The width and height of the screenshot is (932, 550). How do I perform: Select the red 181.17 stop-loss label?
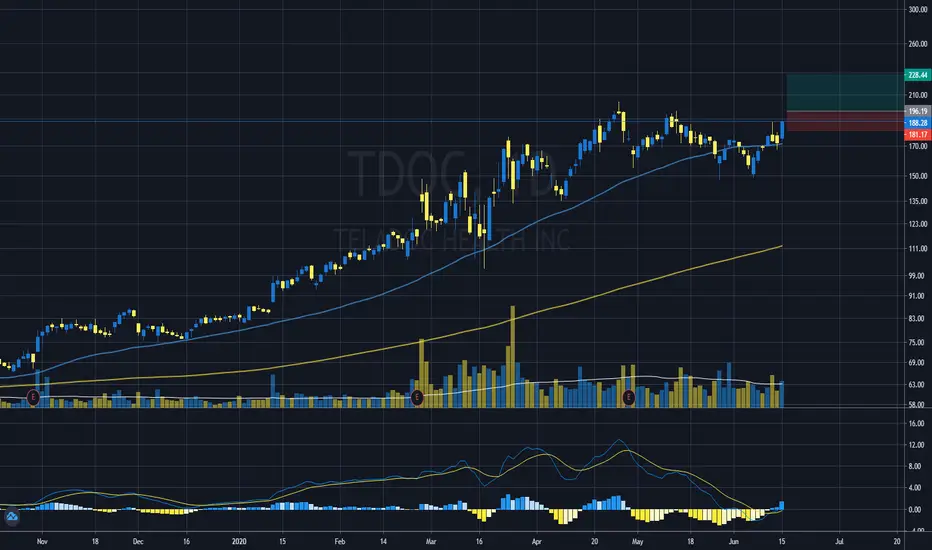[917, 135]
